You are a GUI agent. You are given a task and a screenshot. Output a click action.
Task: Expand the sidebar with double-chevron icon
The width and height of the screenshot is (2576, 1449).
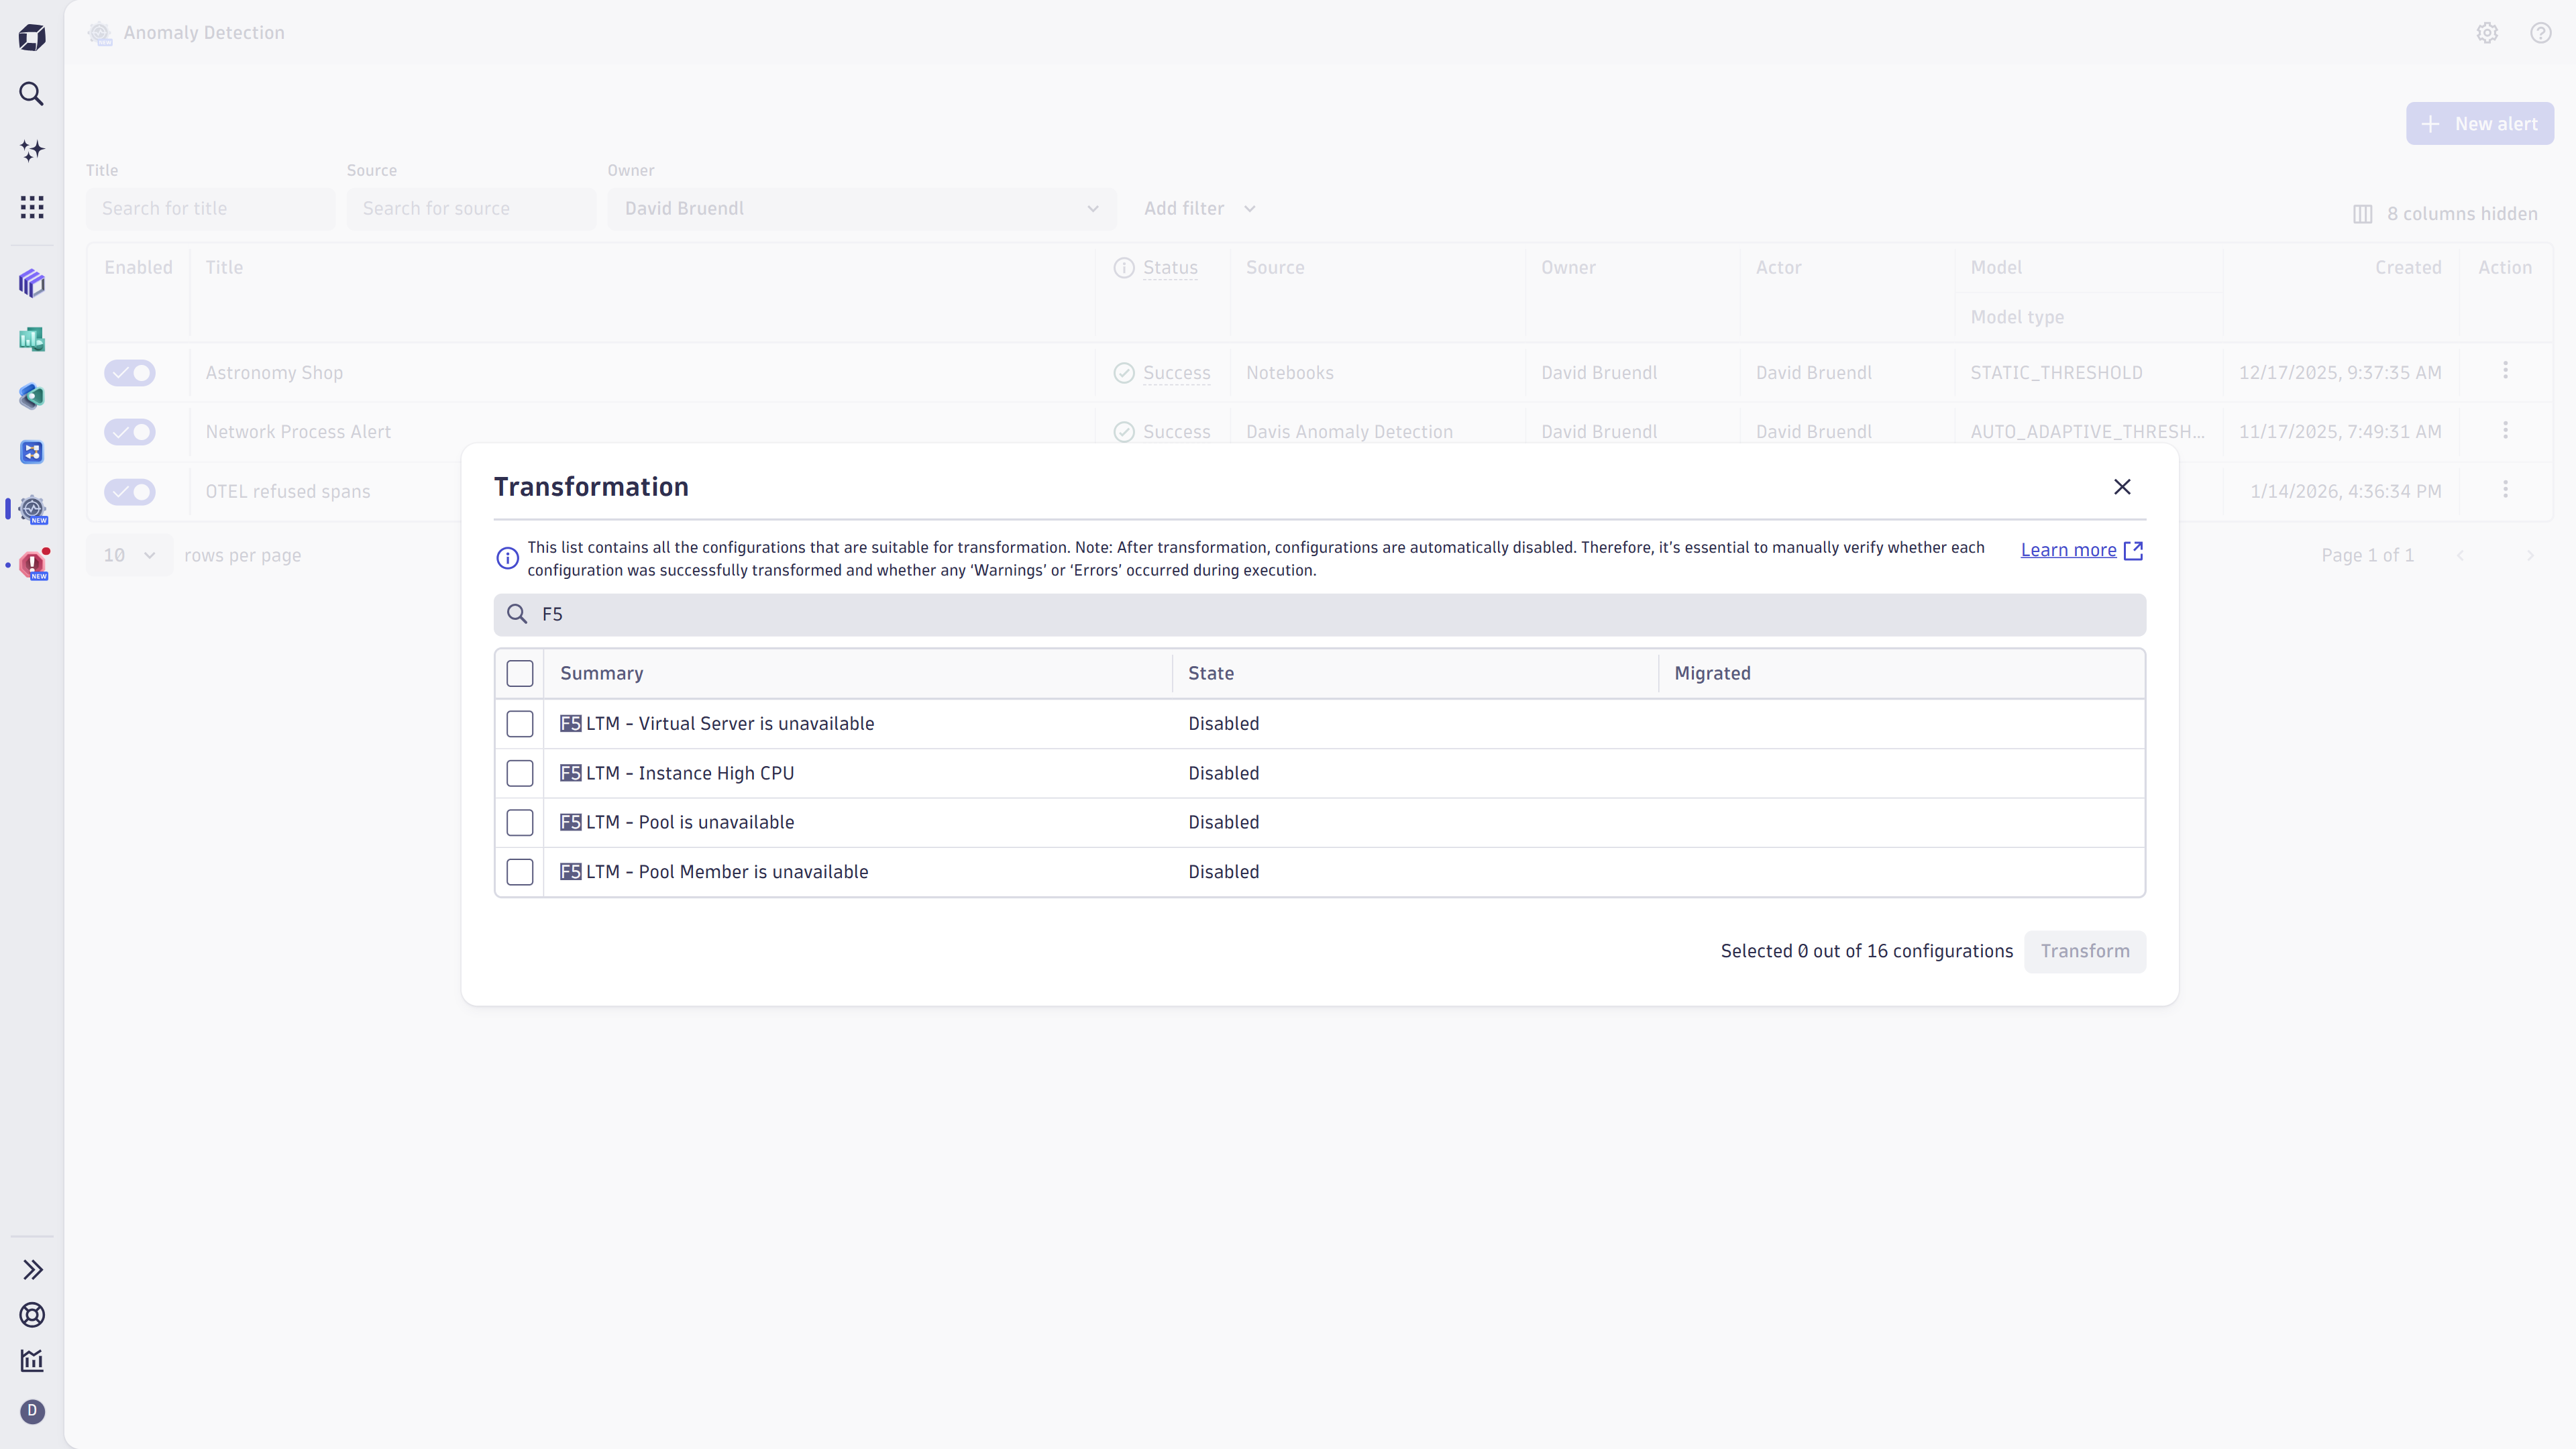(32, 1269)
